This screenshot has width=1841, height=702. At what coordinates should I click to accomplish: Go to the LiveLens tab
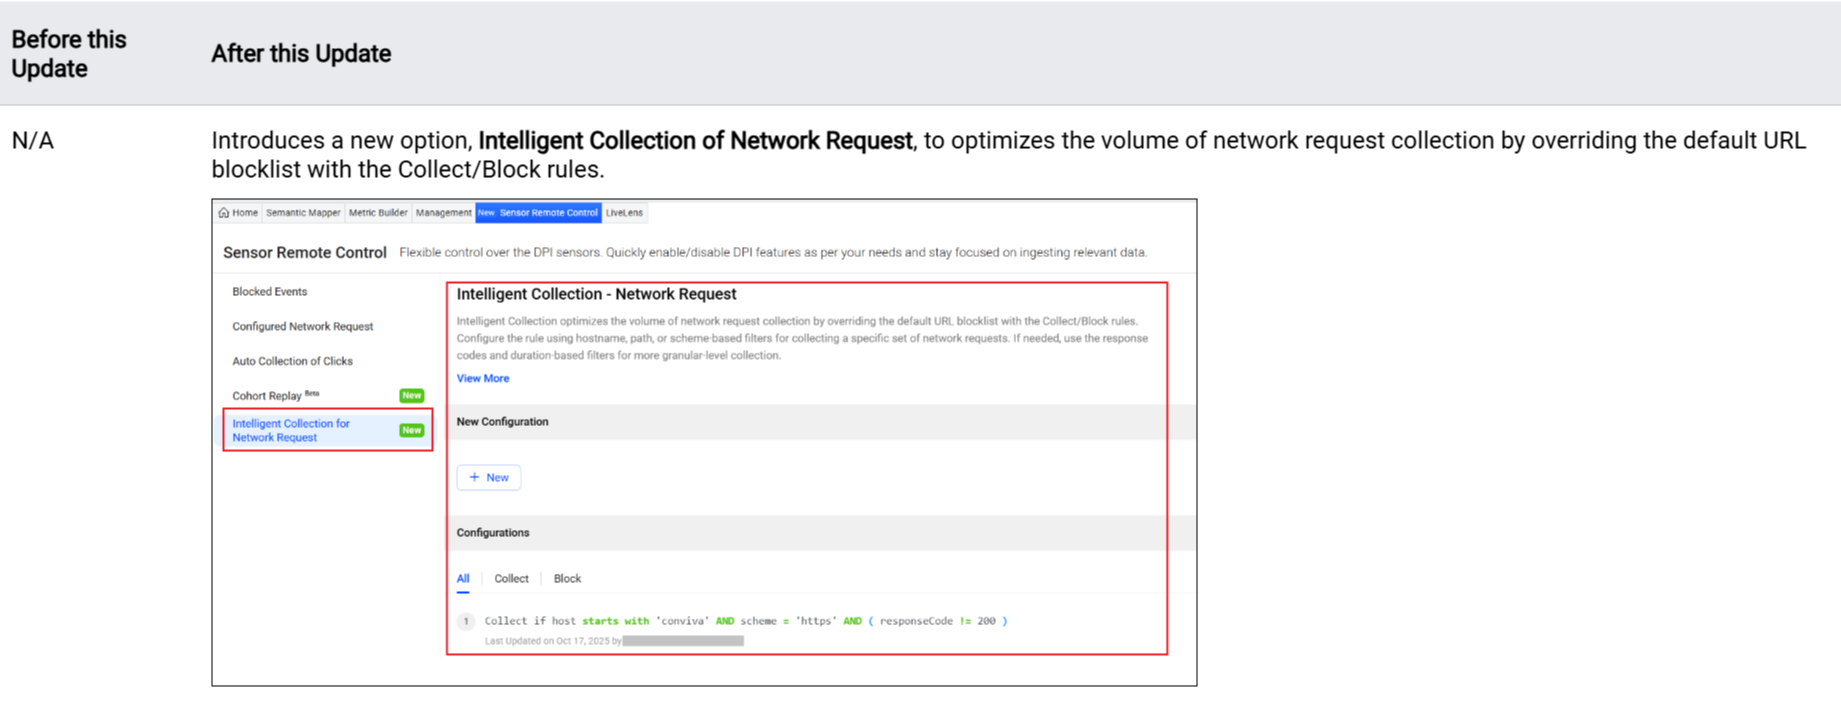(624, 213)
